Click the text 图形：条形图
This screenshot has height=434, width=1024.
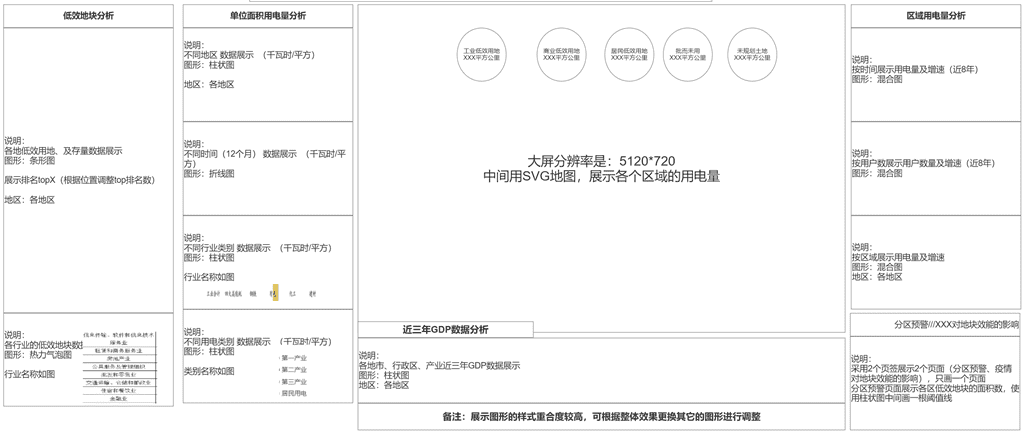pos(30,160)
